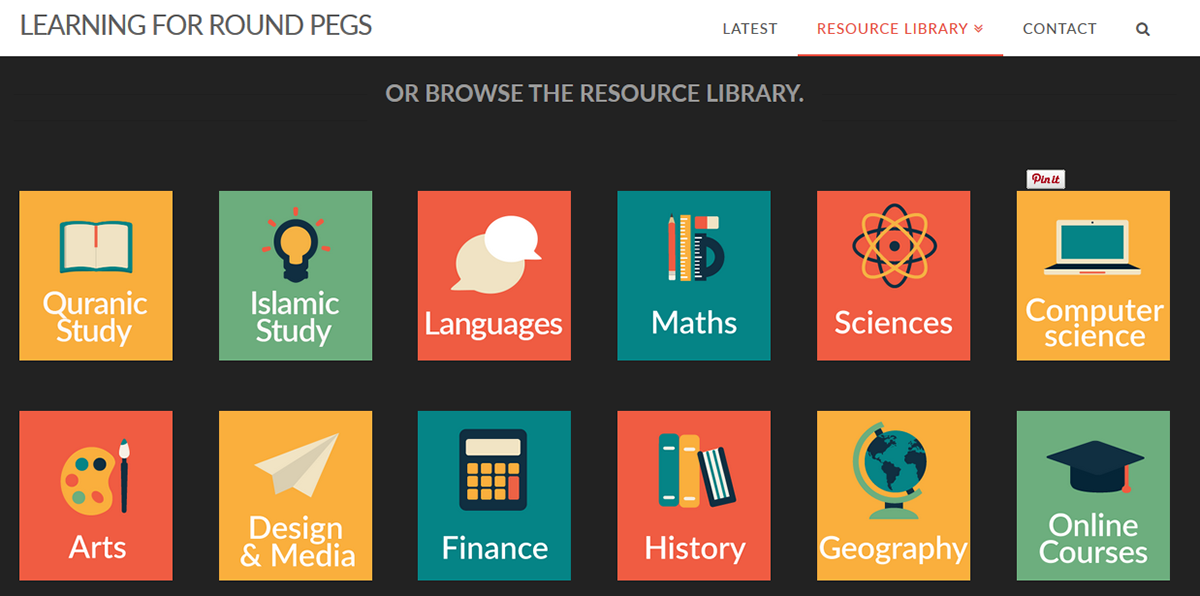This screenshot has width=1200, height=596.
Task: Click the Finance category label text
Action: click(x=495, y=548)
